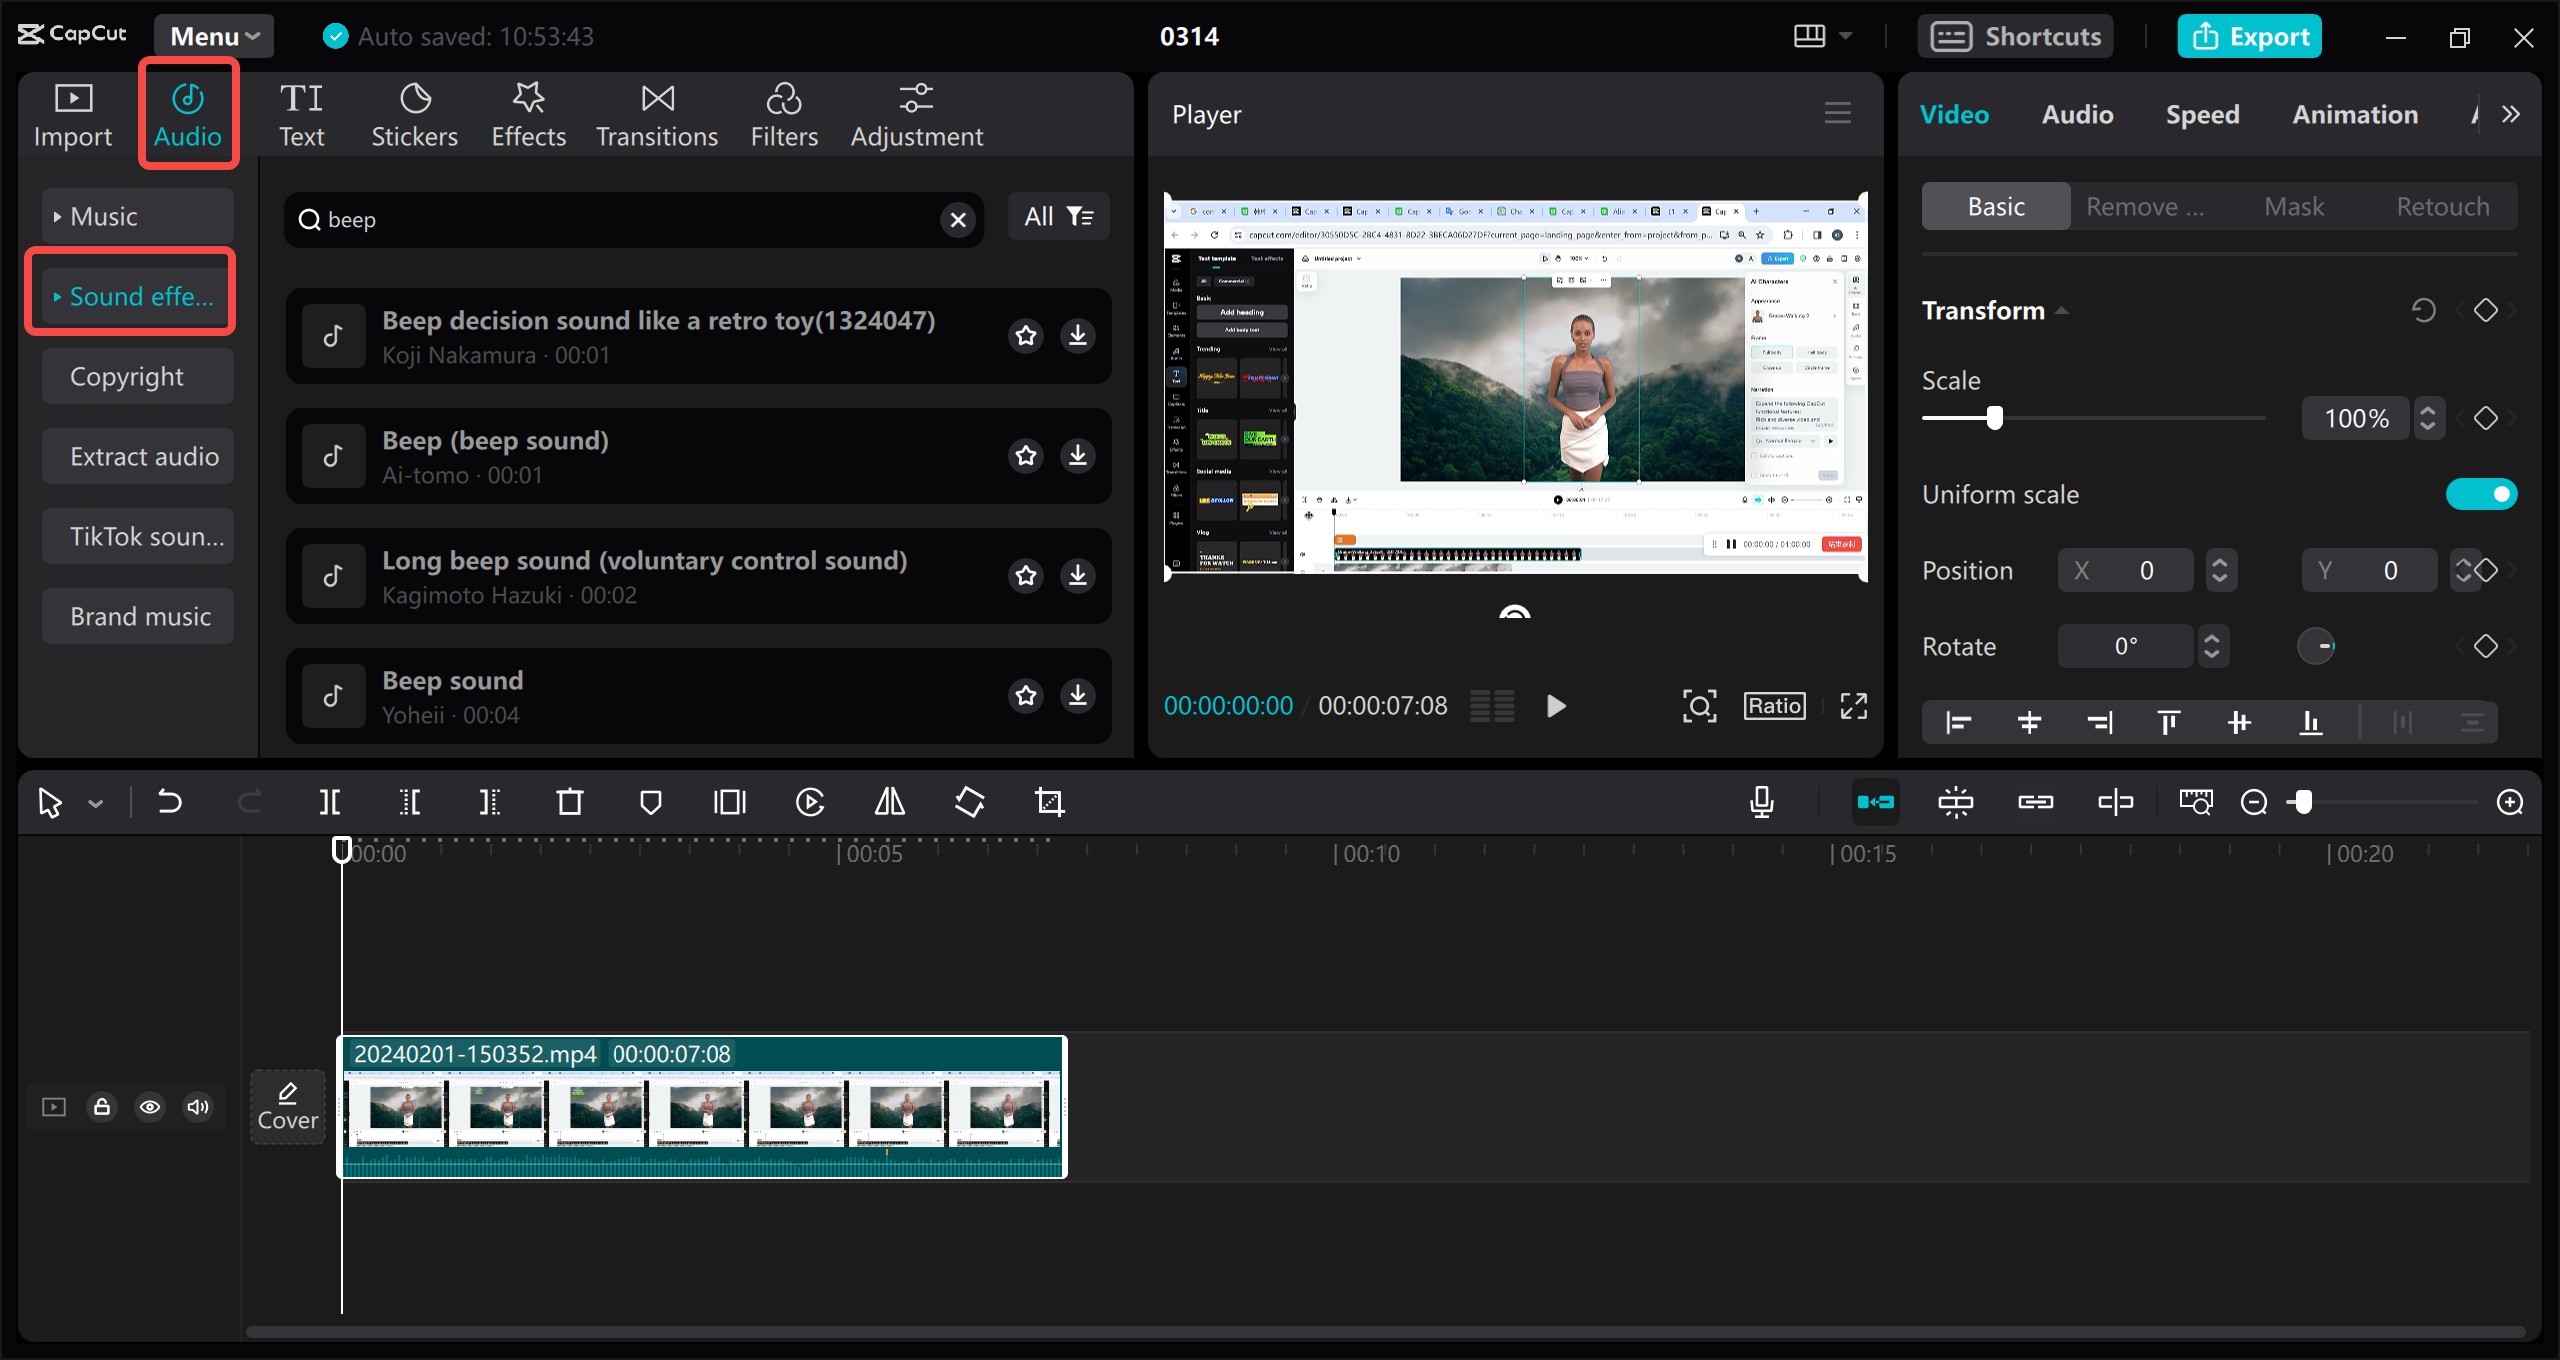Switch to the Speed tab

[2203, 114]
